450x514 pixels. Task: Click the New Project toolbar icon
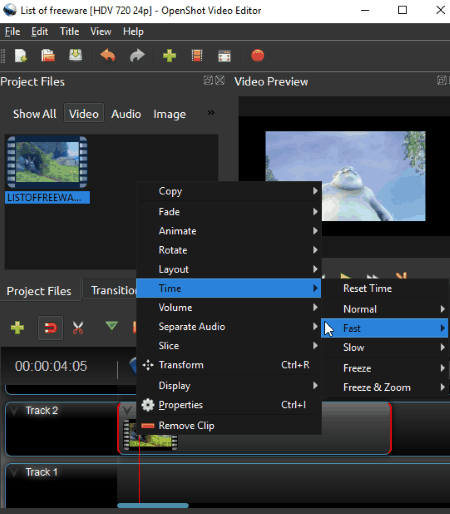[21, 56]
